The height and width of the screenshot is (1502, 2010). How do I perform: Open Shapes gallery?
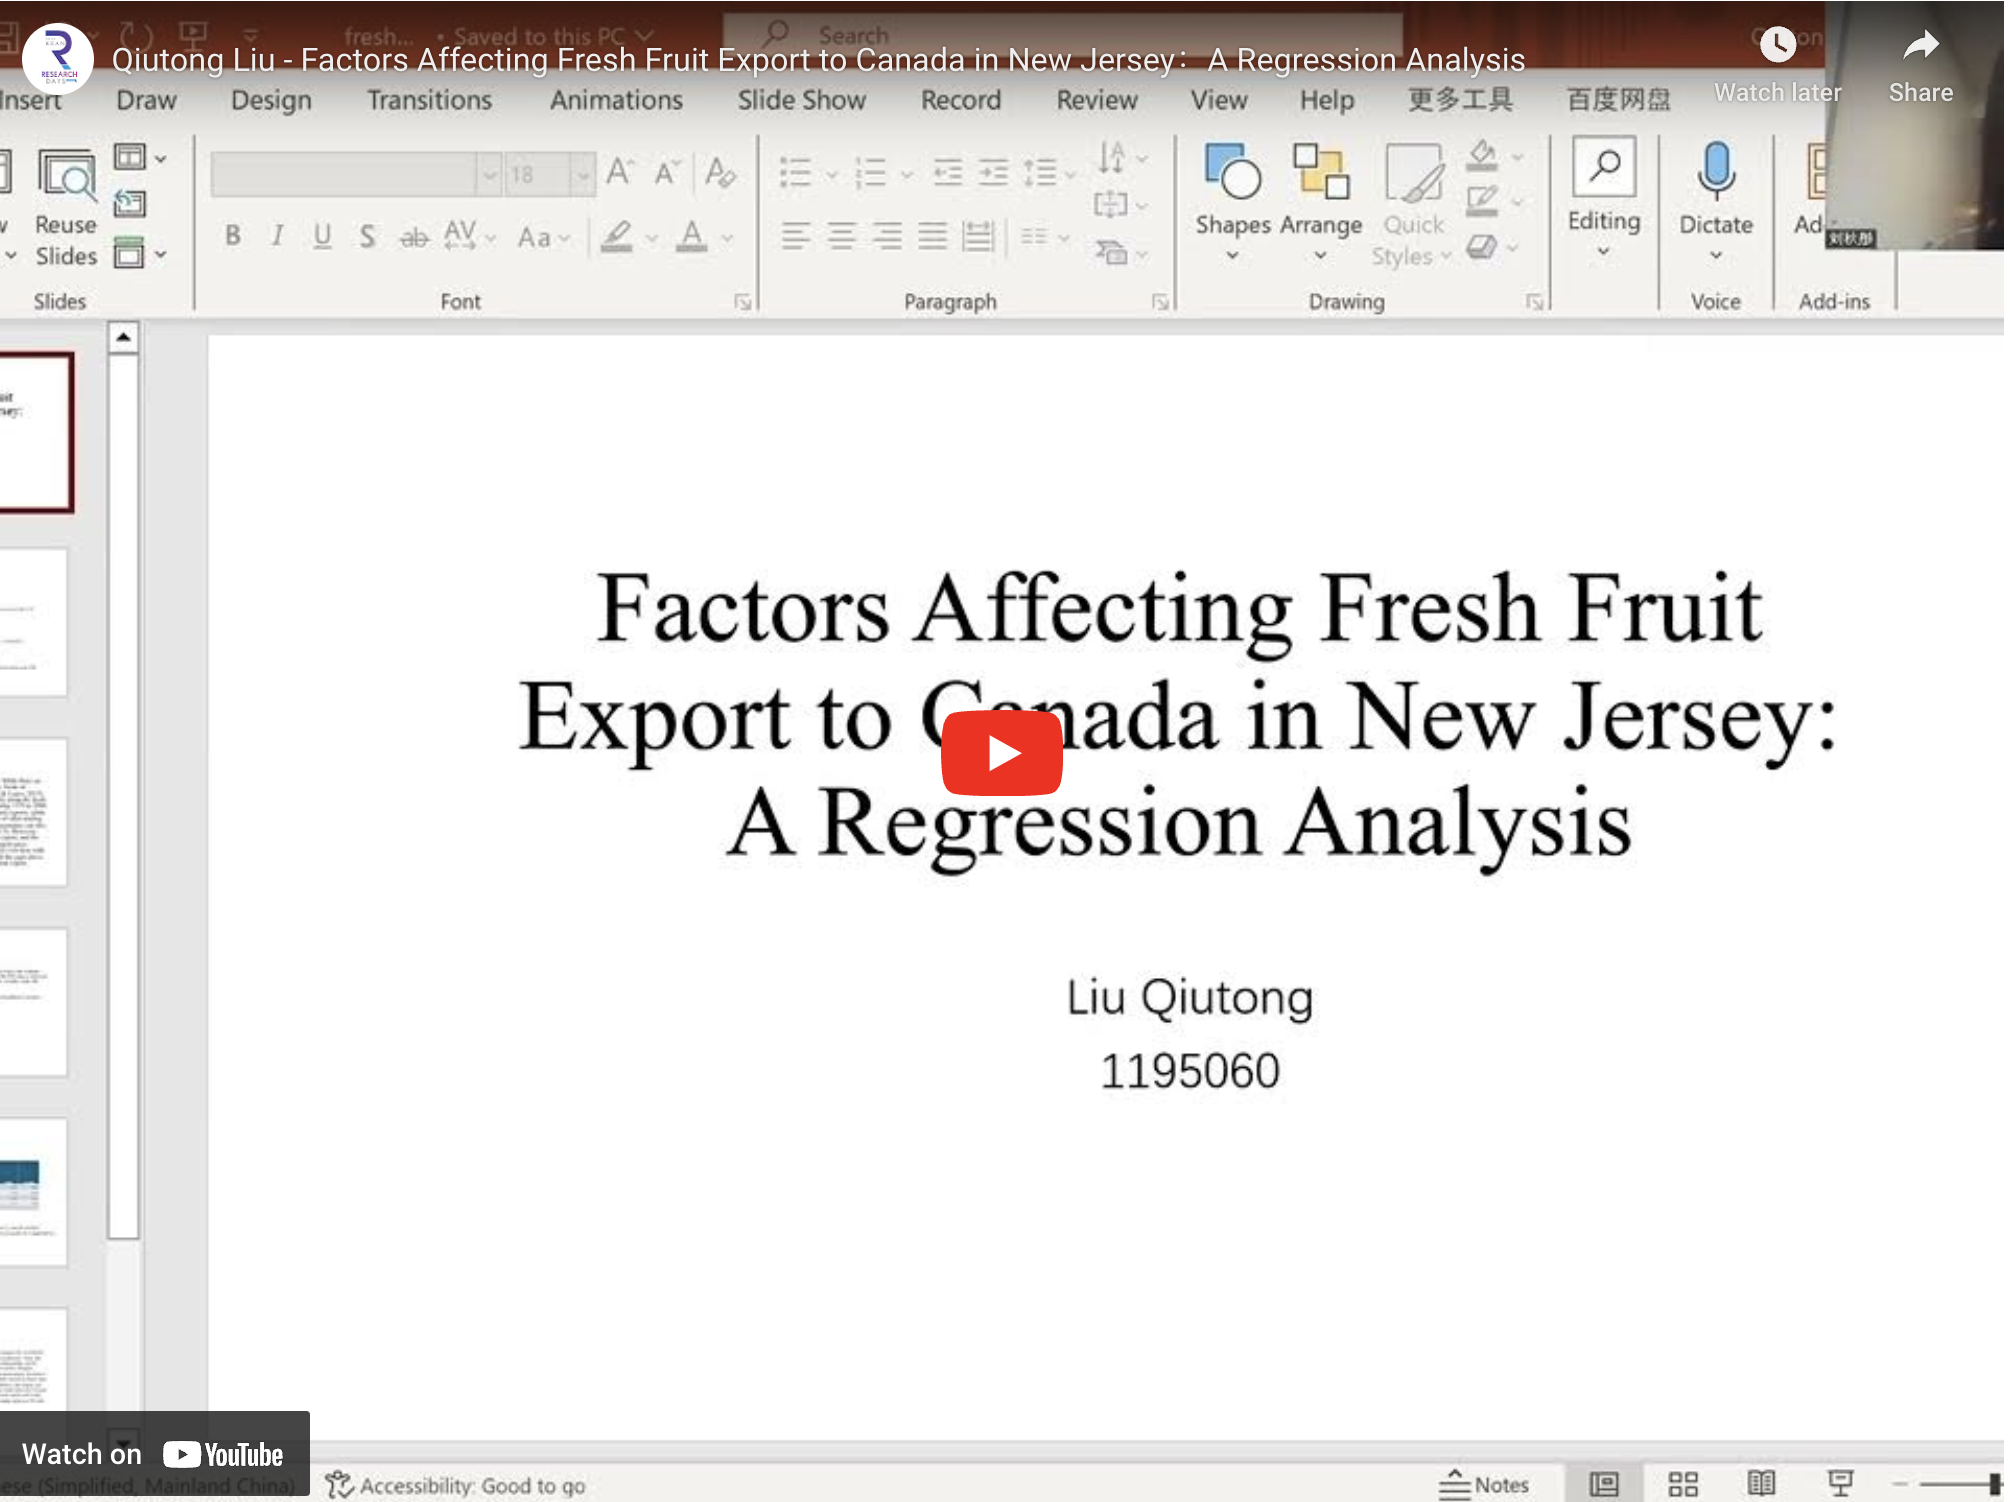(x=1233, y=204)
